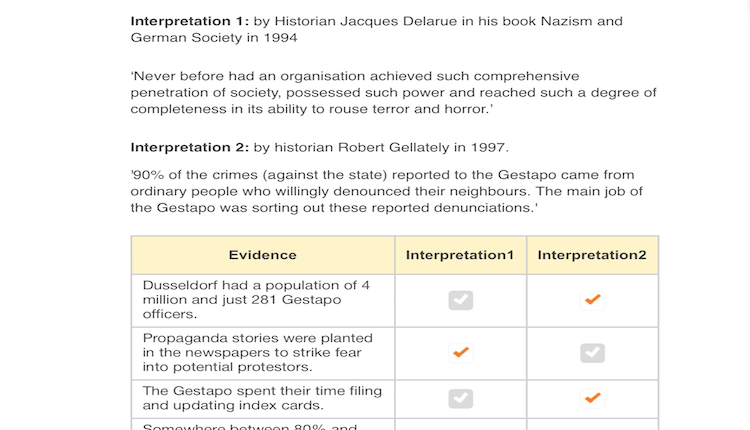Click the Evidence column header

pos(263,255)
